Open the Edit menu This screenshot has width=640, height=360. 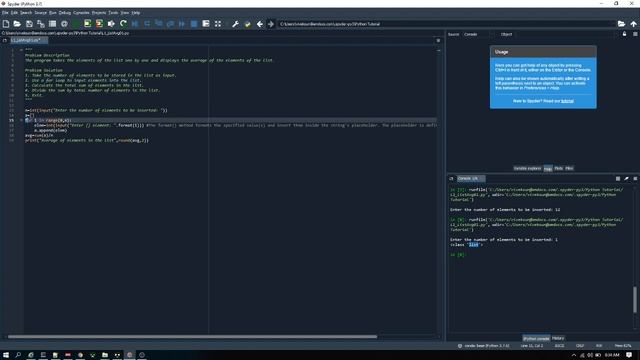click(x=14, y=13)
